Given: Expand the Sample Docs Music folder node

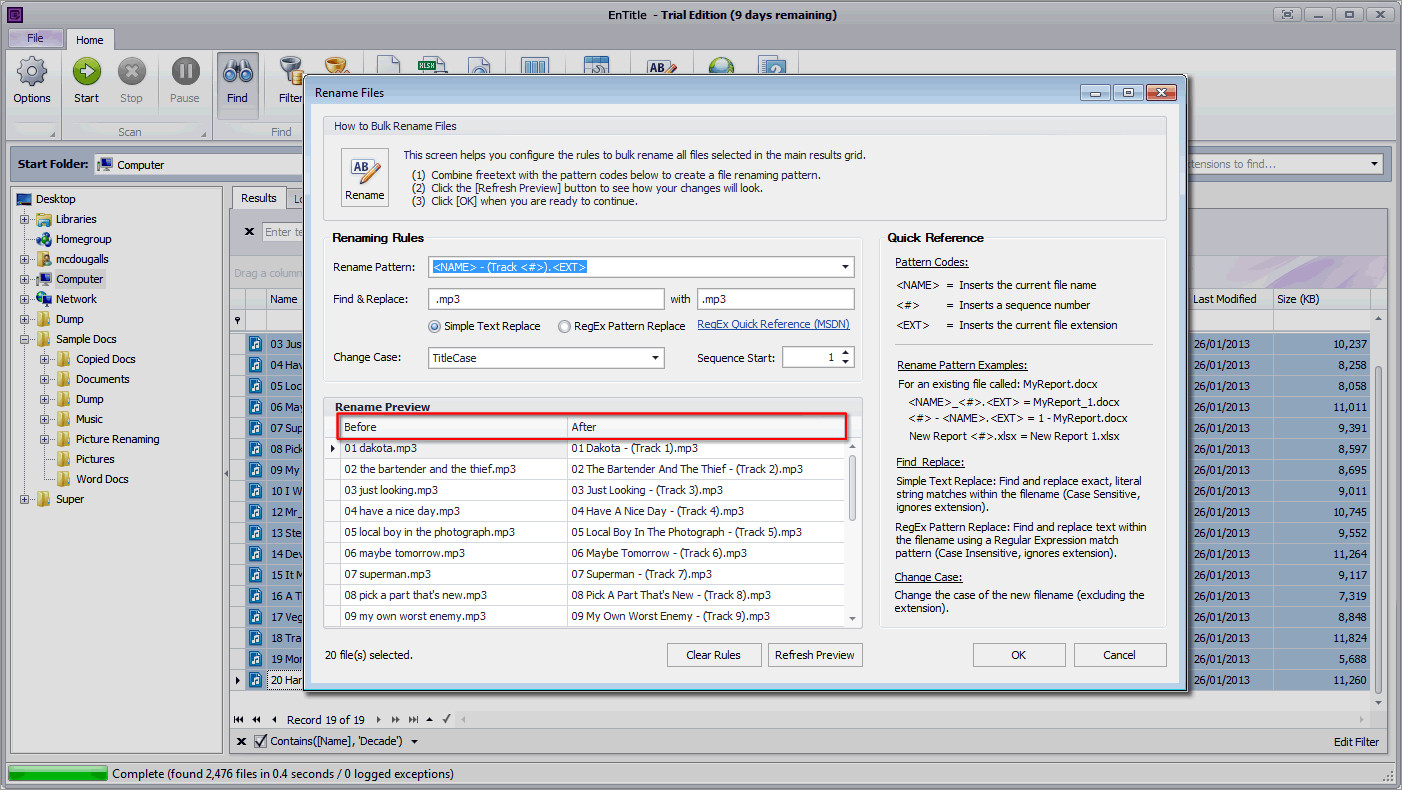Looking at the screenshot, I should (x=45, y=419).
